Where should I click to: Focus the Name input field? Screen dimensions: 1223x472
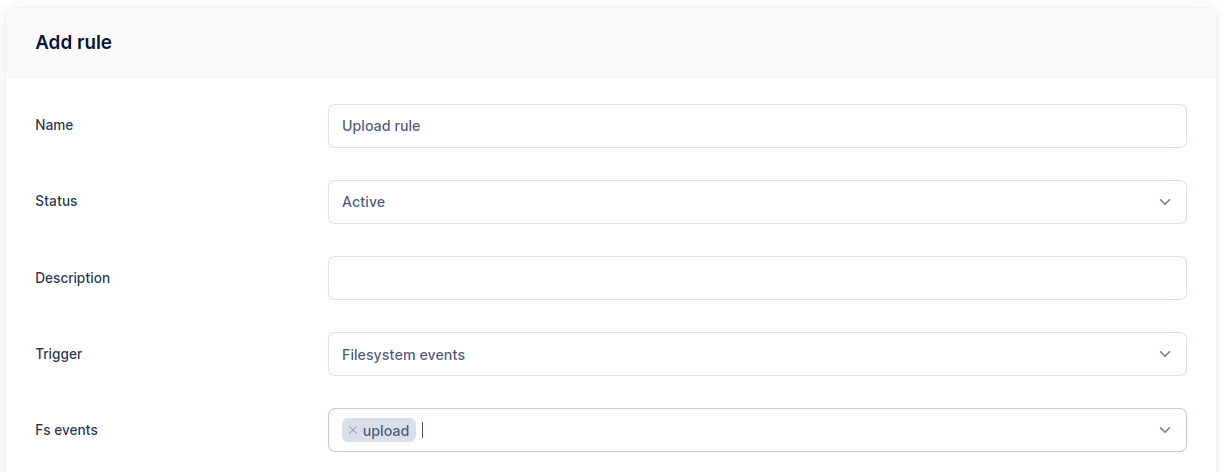point(756,126)
